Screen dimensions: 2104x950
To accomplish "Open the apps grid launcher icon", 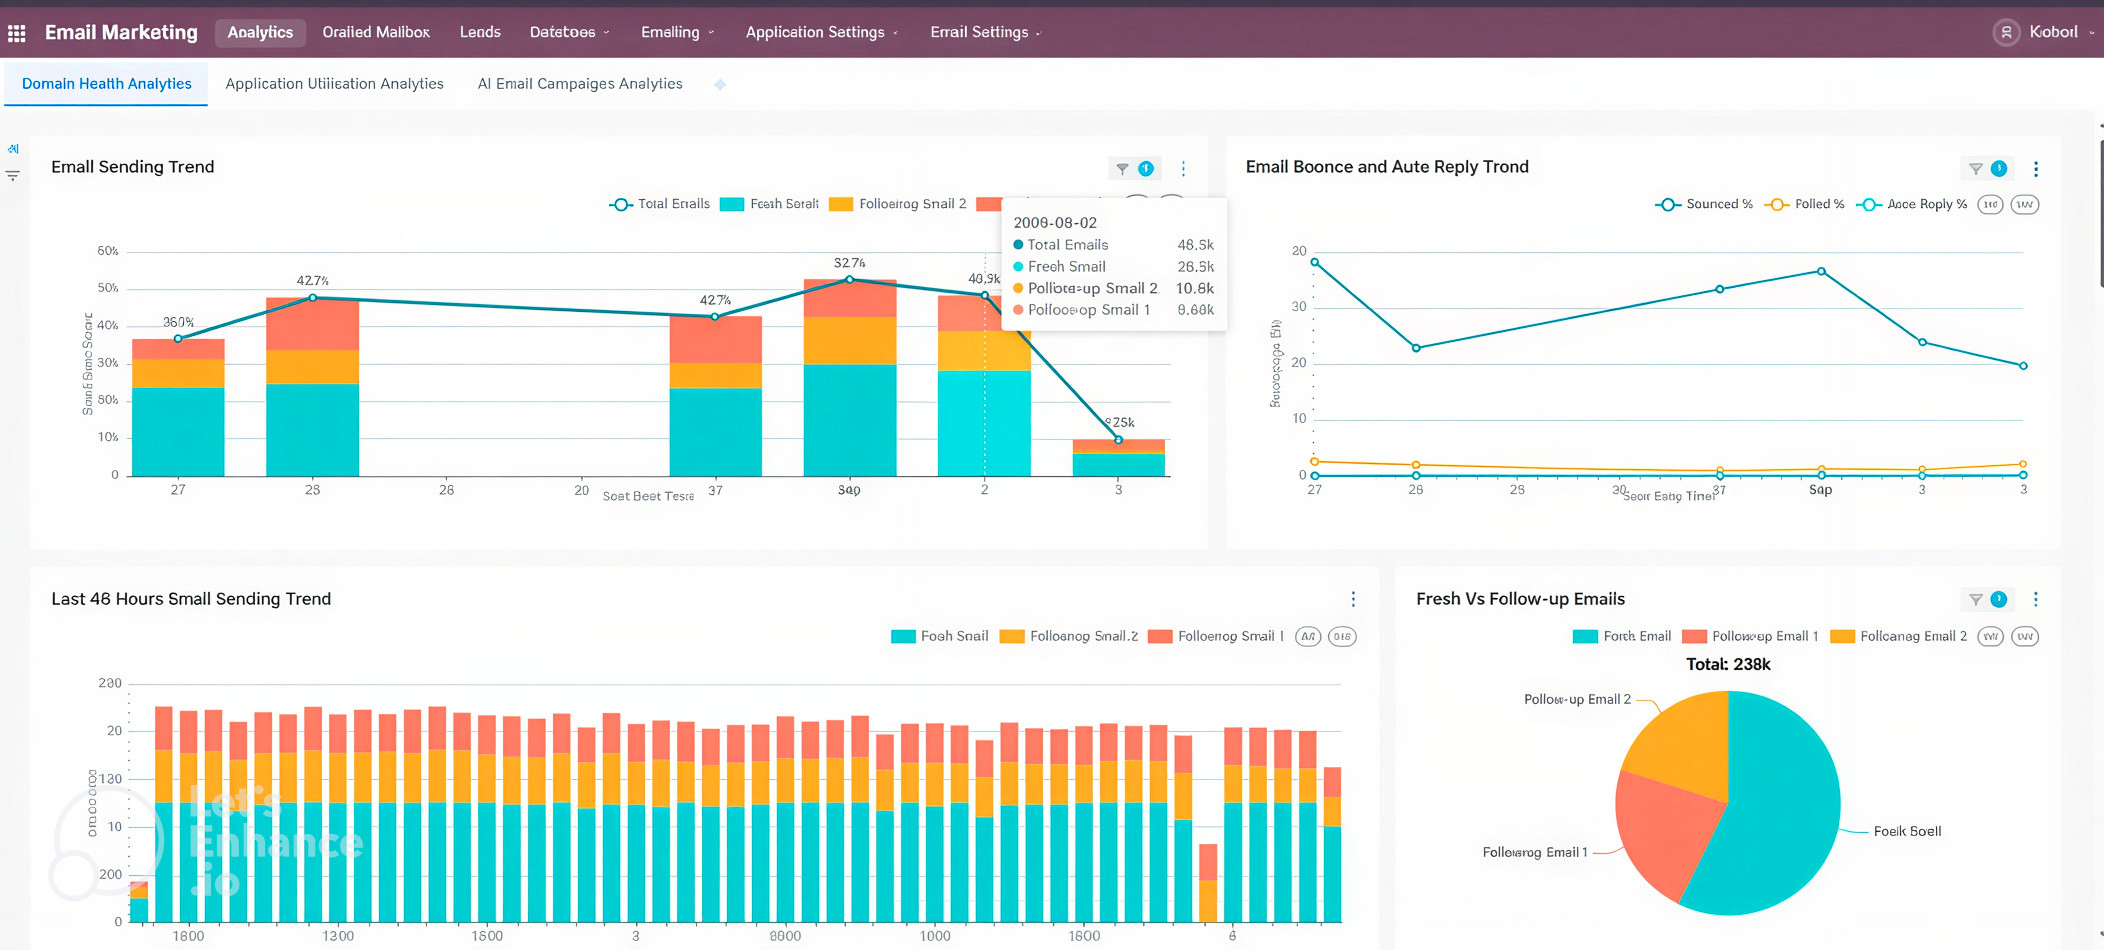I will coord(16,33).
